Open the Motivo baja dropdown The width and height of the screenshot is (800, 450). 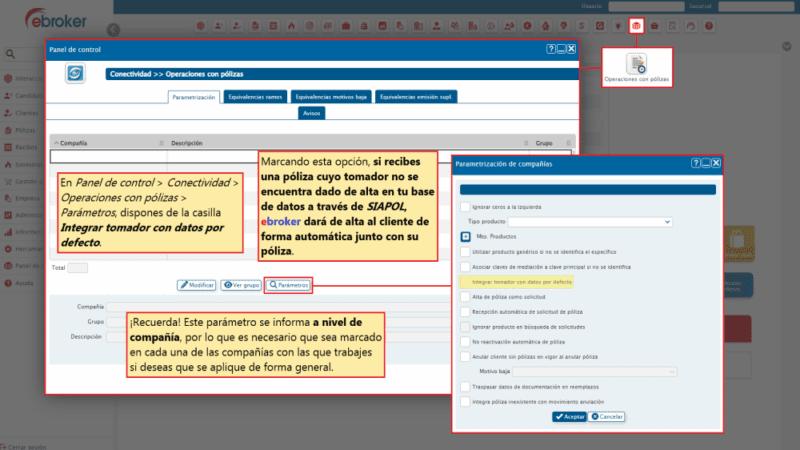point(594,371)
